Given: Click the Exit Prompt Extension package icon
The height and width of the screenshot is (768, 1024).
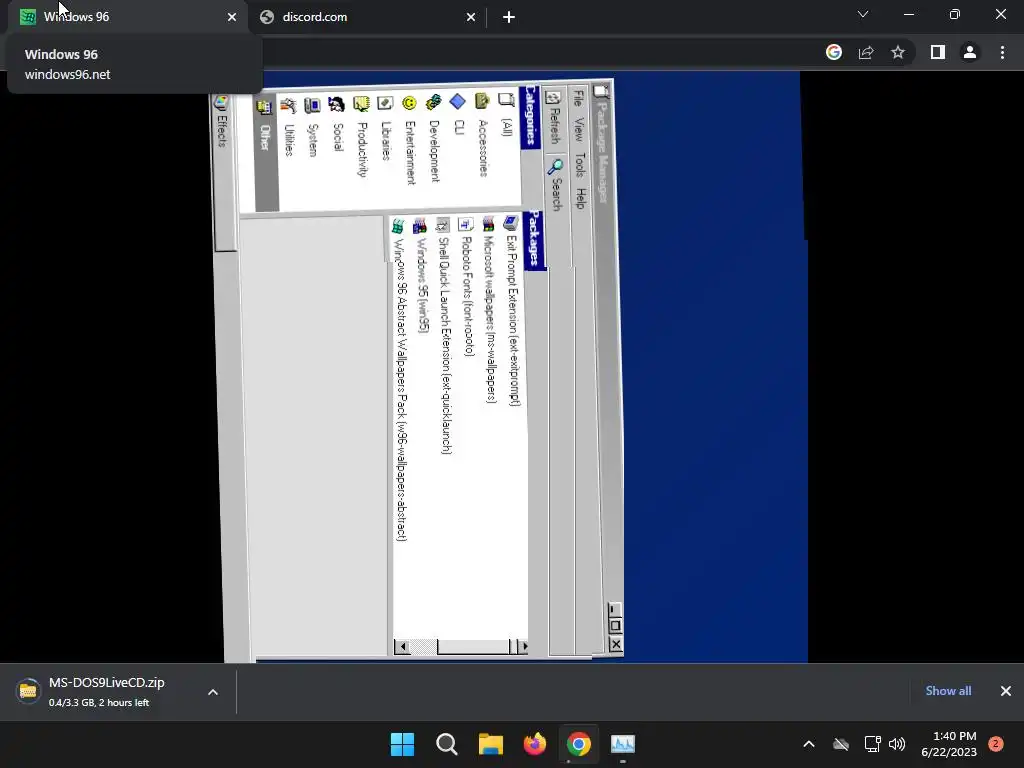Looking at the screenshot, I should coord(511,223).
